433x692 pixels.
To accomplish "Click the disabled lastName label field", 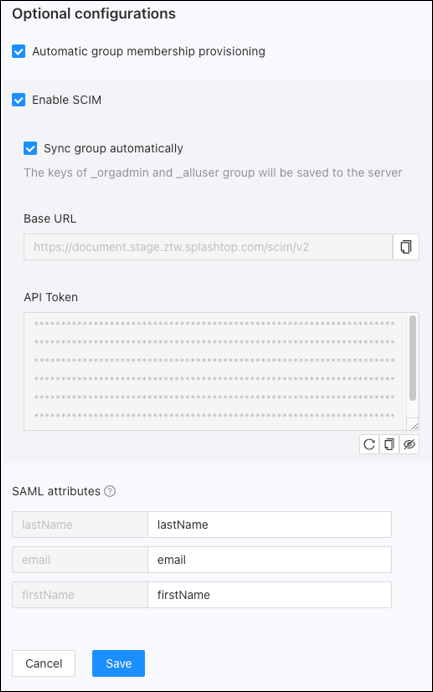I will click(x=80, y=524).
